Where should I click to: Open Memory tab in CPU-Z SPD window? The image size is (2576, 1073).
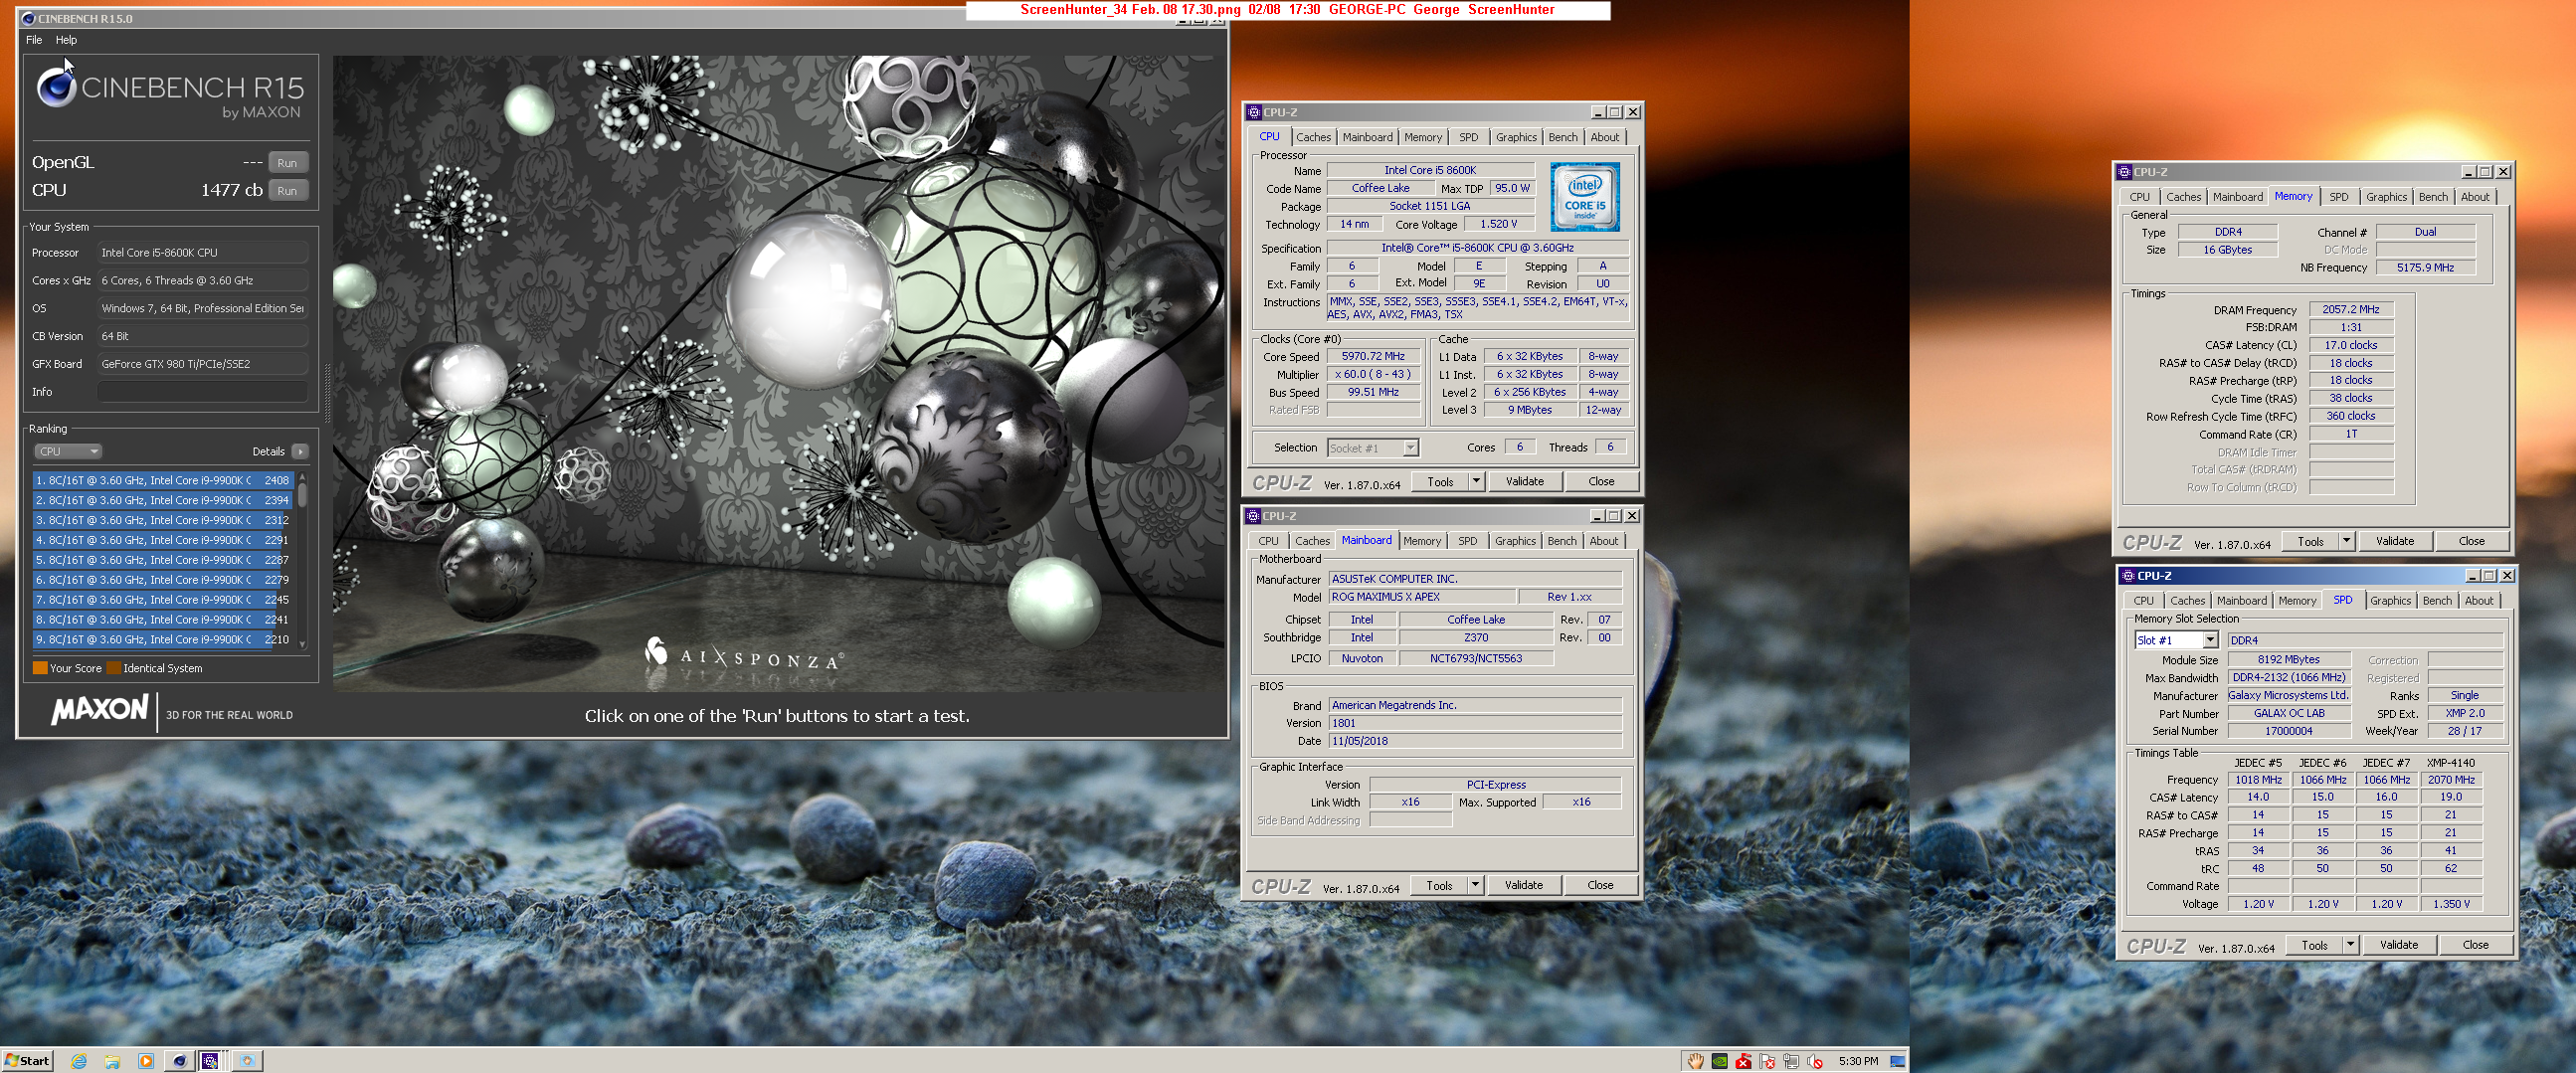pos(2297,602)
